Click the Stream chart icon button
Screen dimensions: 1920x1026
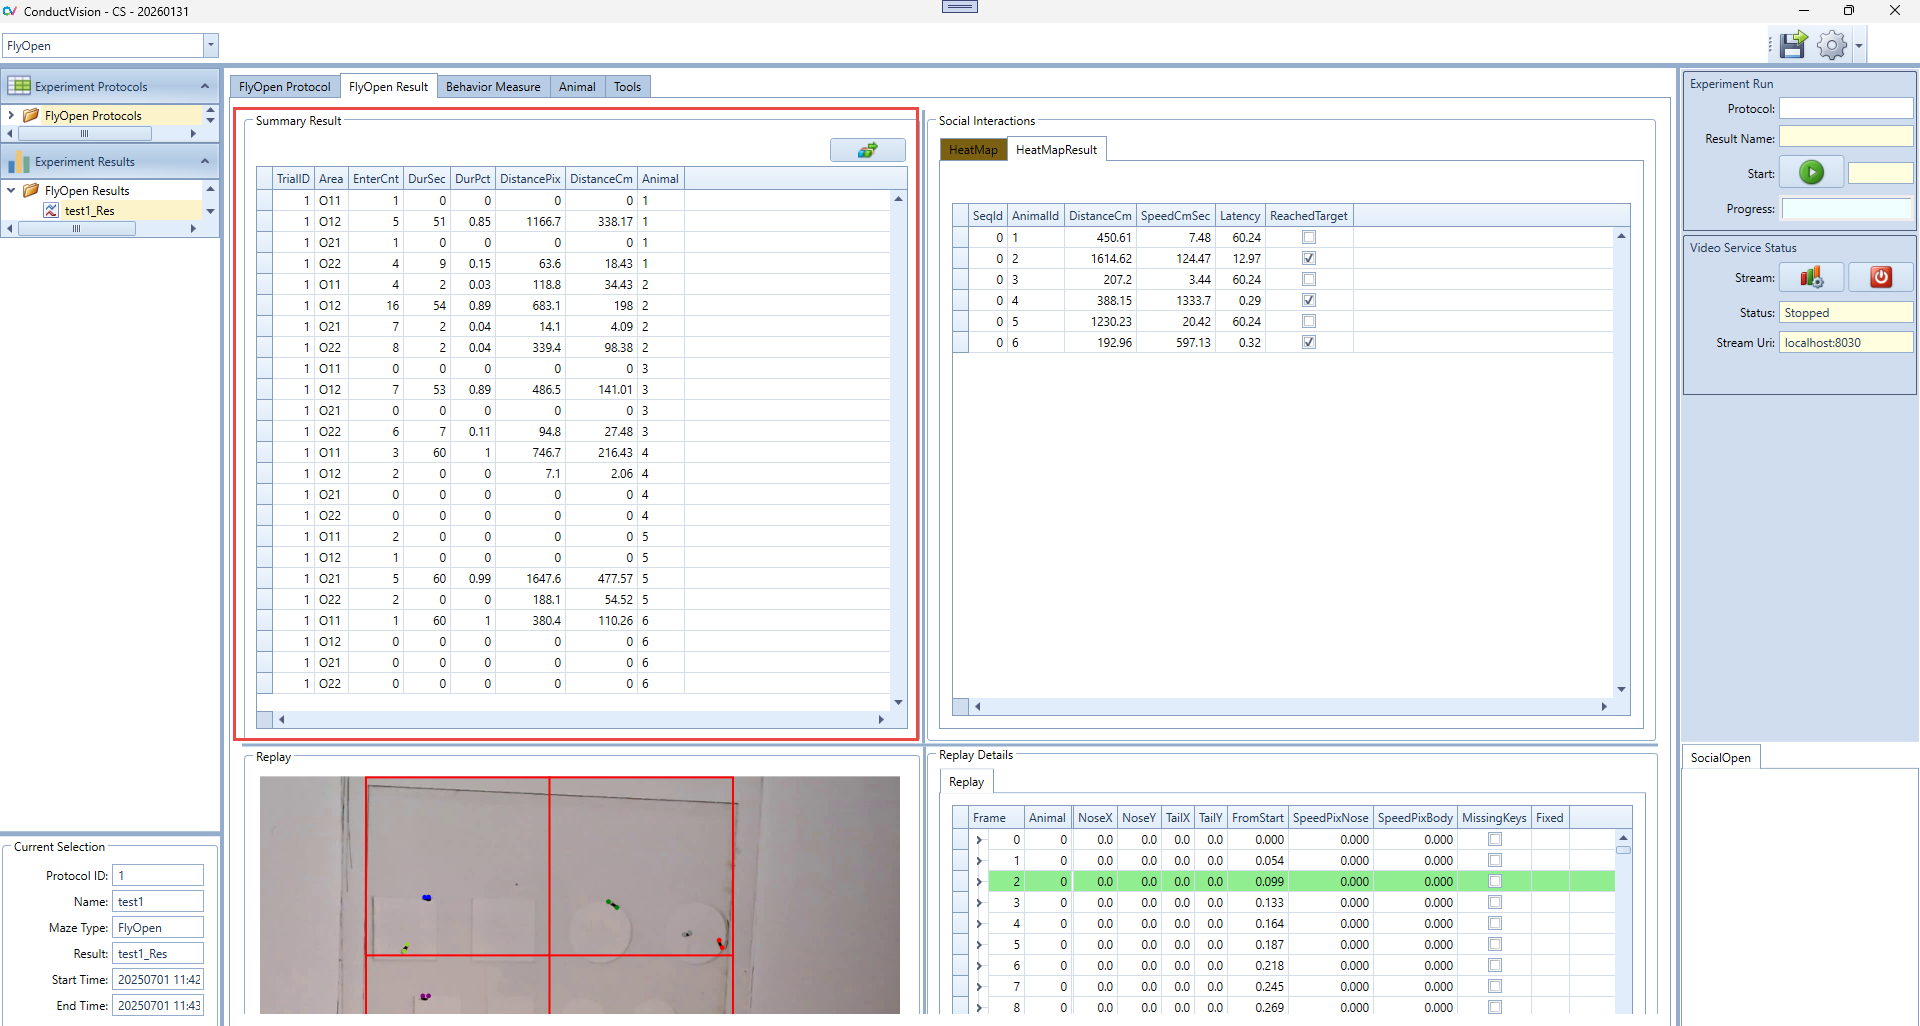pyautogui.click(x=1811, y=278)
